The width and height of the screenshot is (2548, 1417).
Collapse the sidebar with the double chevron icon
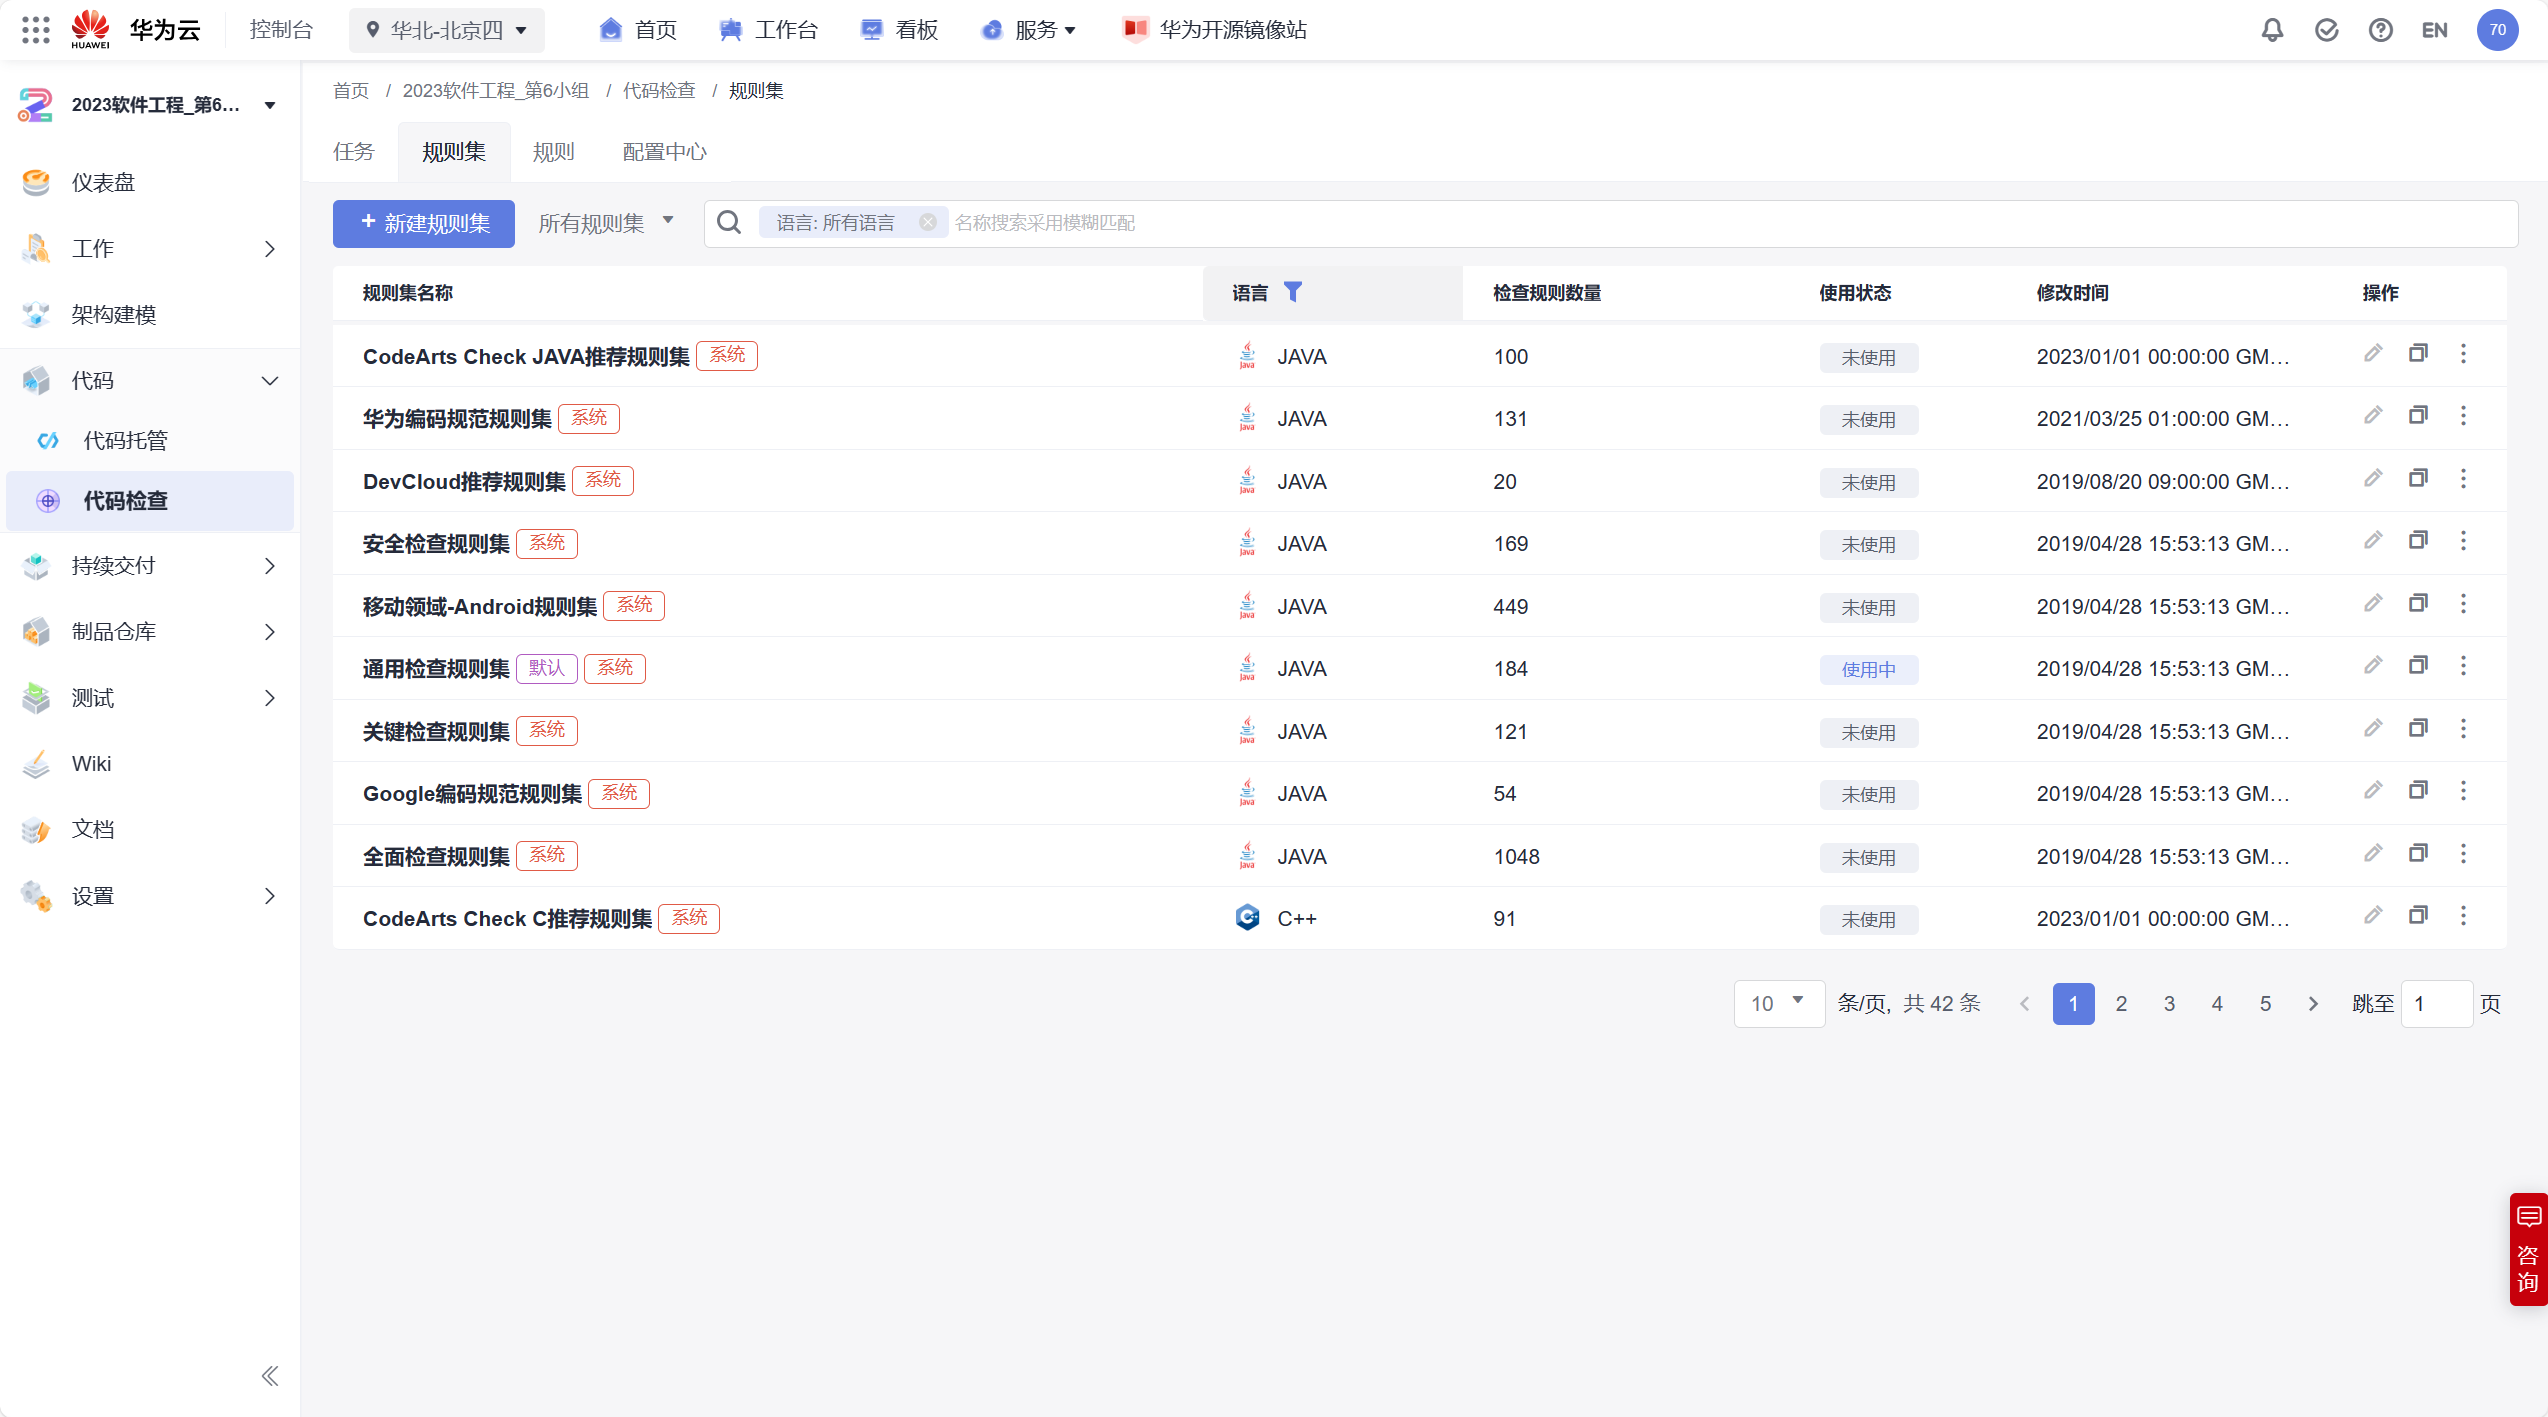269,1376
